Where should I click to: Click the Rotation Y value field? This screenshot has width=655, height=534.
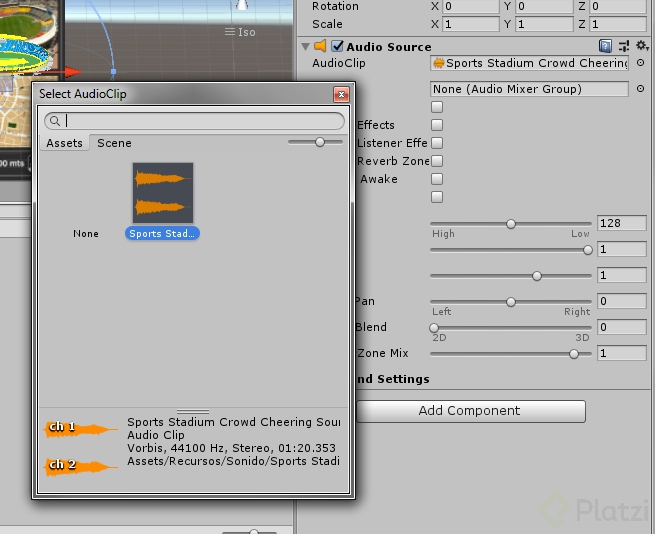(544, 6)
